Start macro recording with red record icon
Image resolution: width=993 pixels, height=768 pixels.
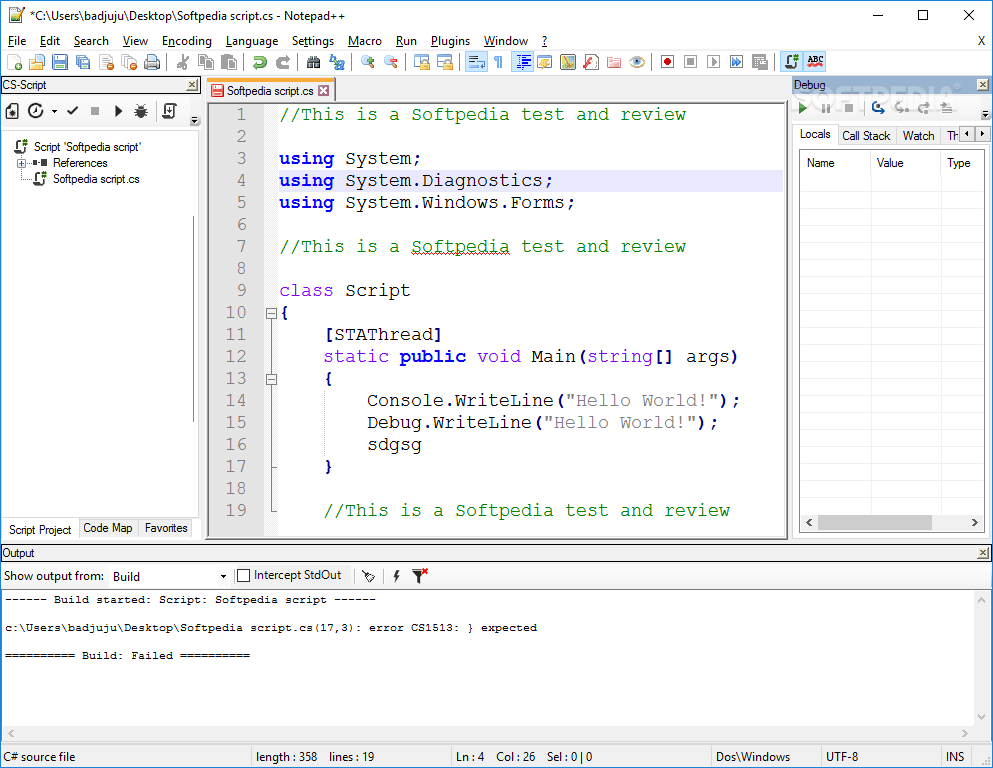click(667, 62)
